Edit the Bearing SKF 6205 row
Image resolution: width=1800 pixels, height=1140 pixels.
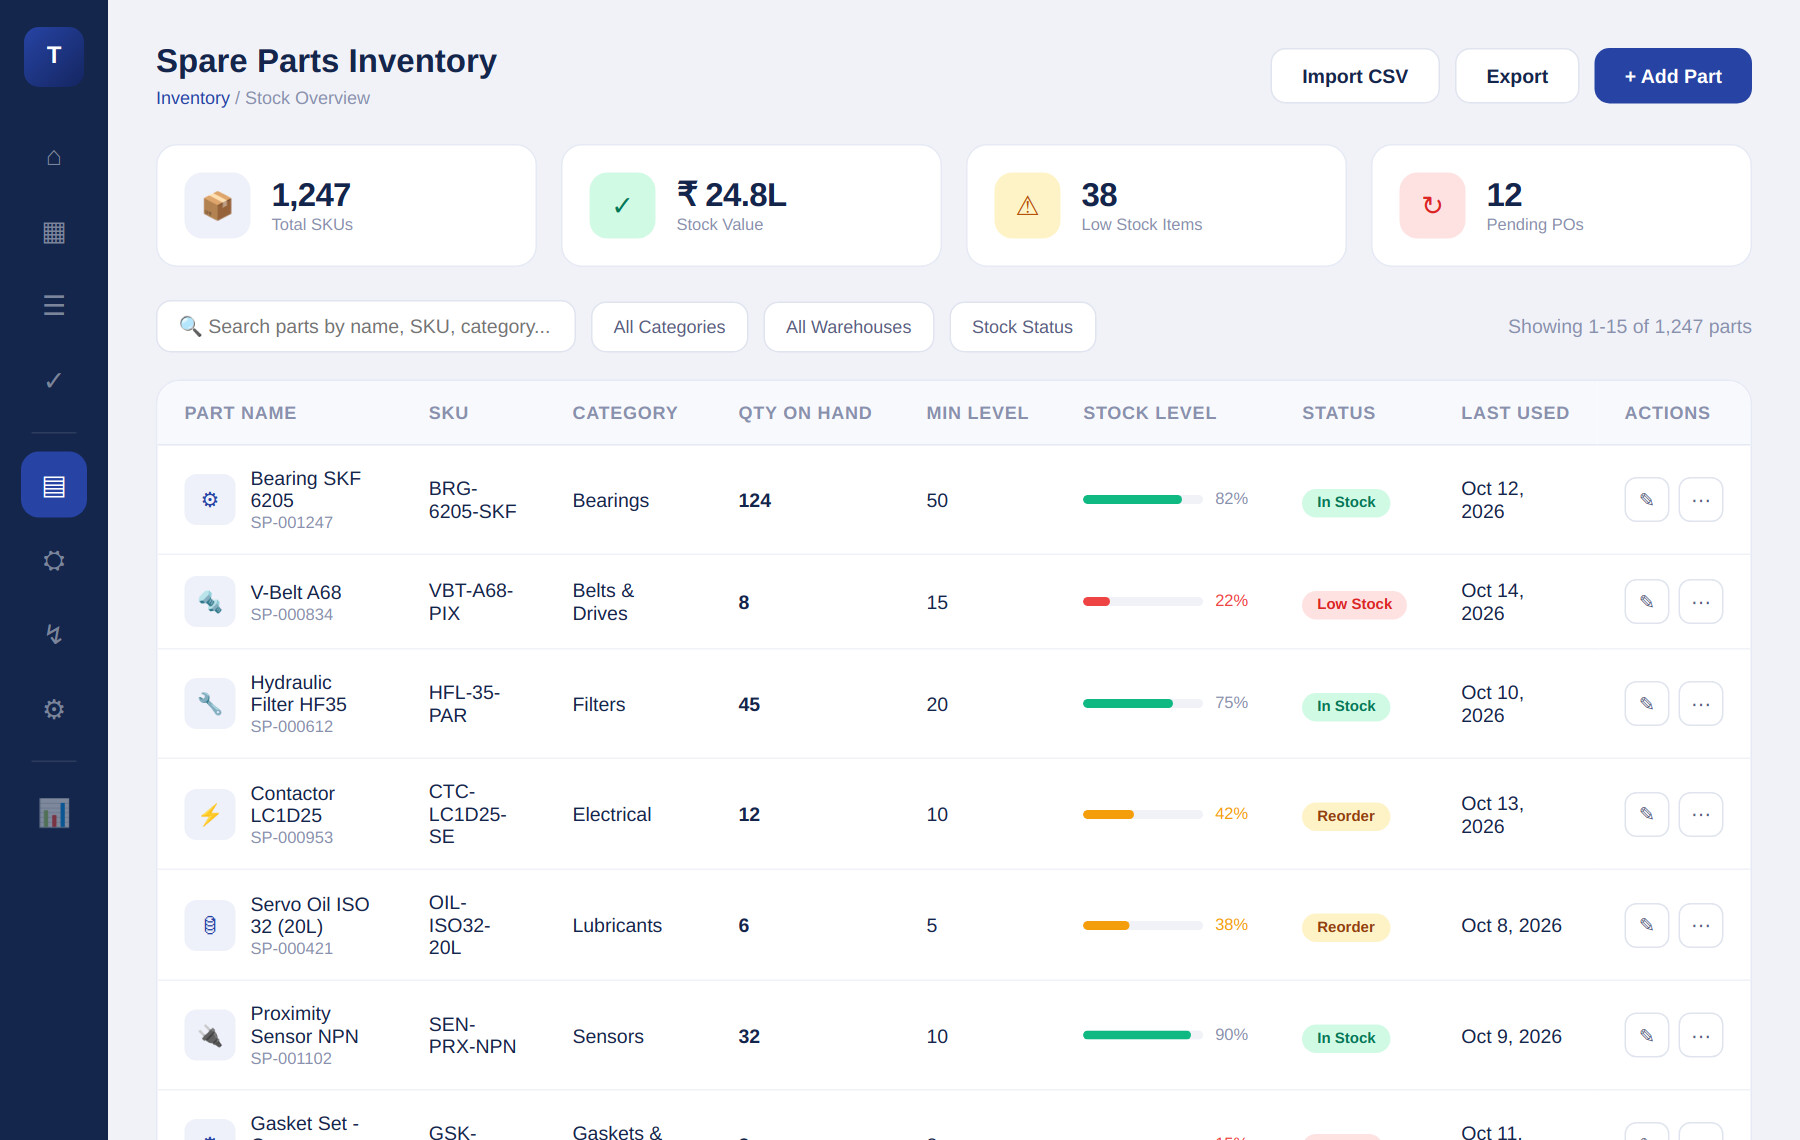(x=1646, y=500)
